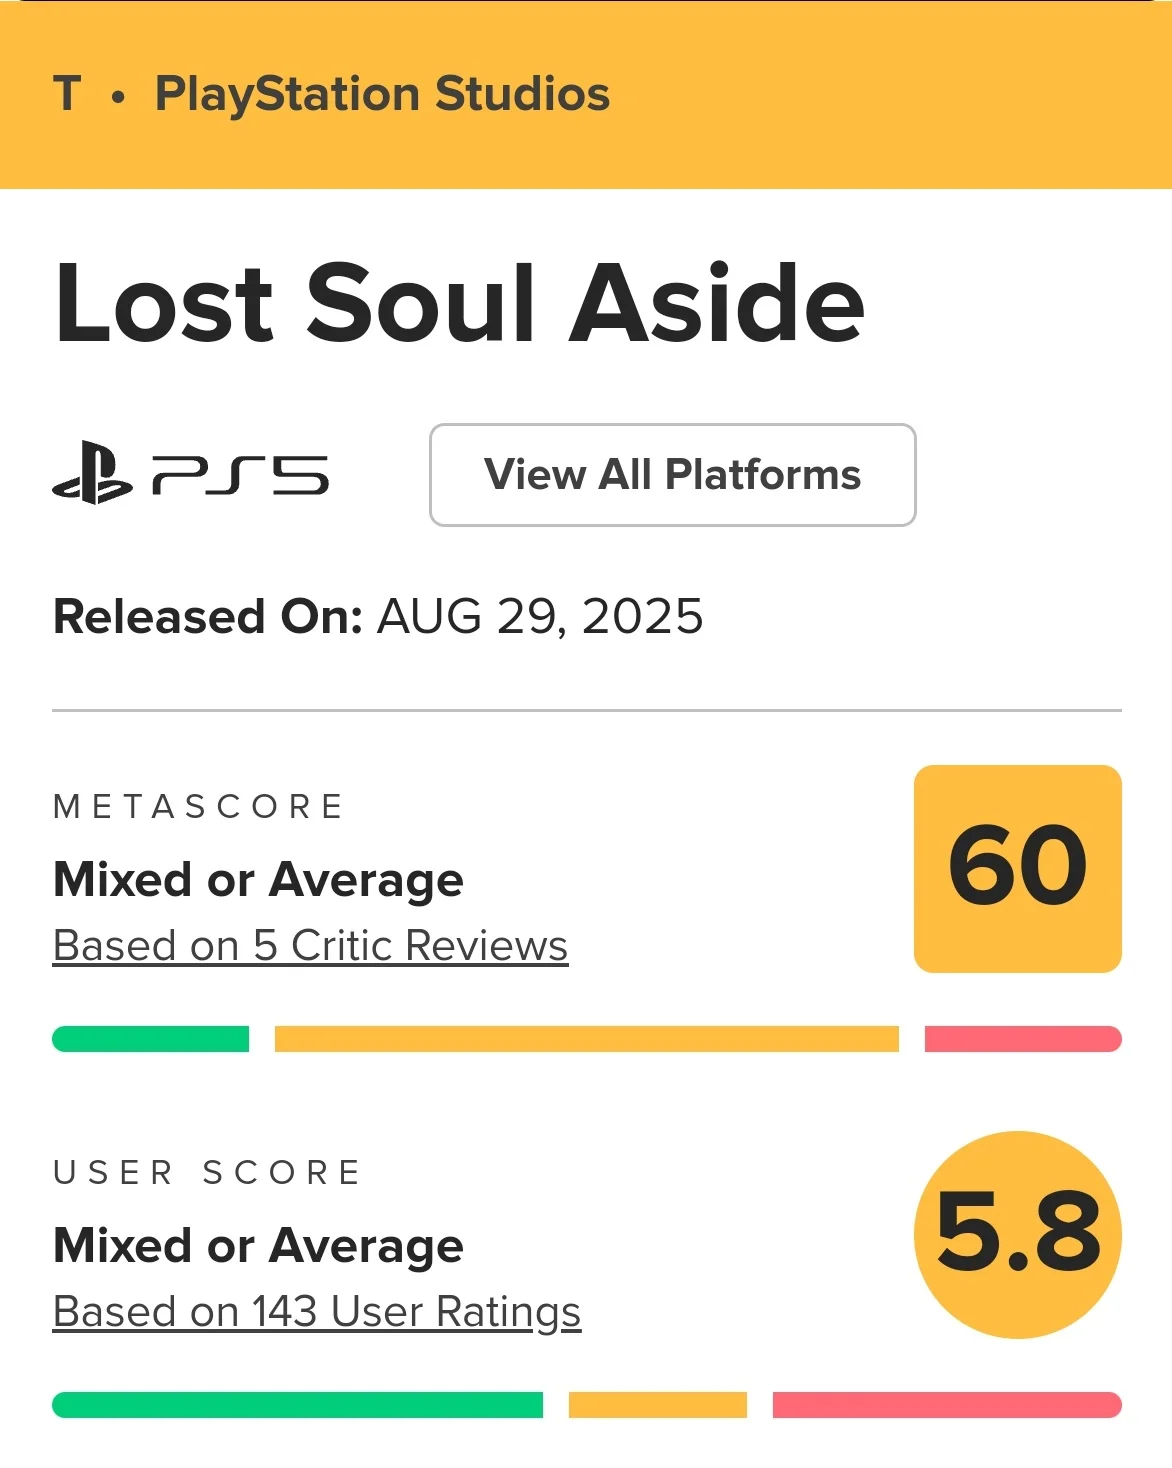Click the T rating label
This screenshot has height=1468, width=1172.
pyautogui.click(x=67, y=94)
